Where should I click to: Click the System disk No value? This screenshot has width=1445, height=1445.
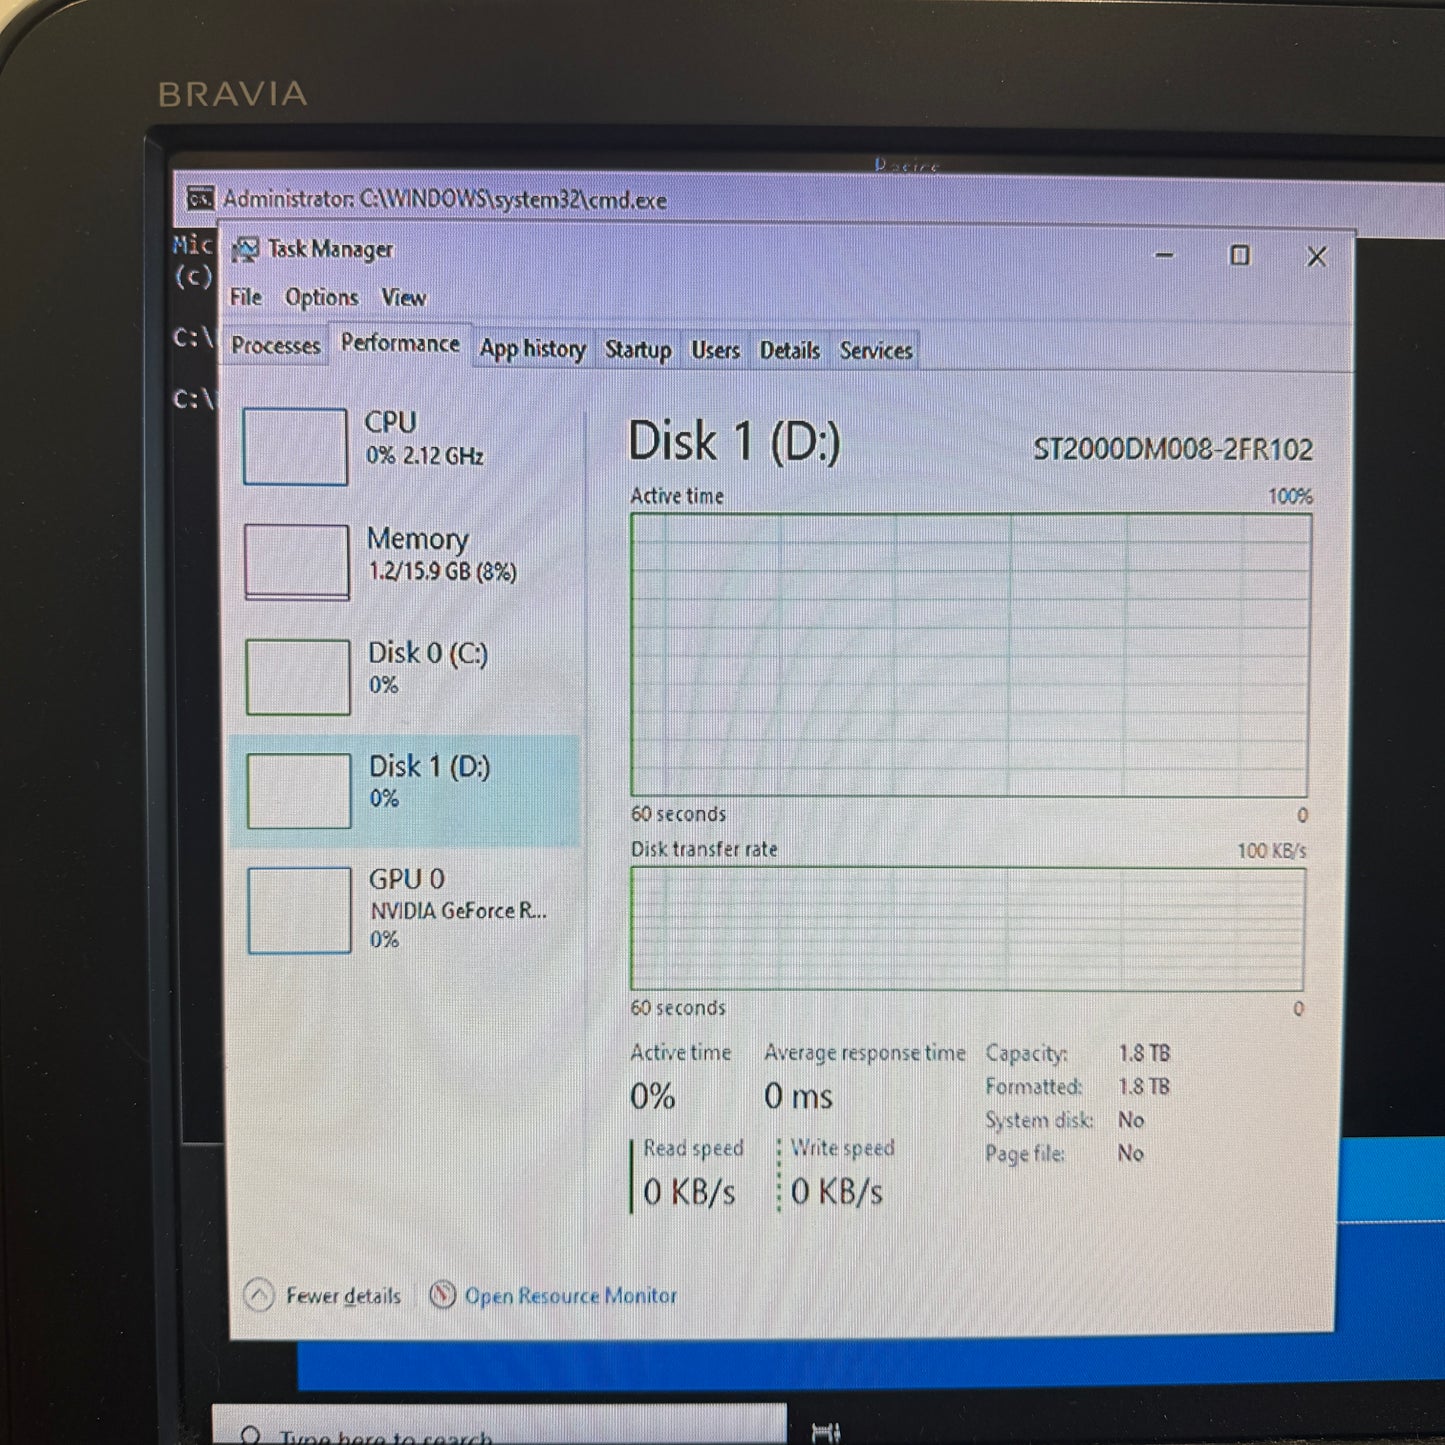(x=1131, y=1120)
